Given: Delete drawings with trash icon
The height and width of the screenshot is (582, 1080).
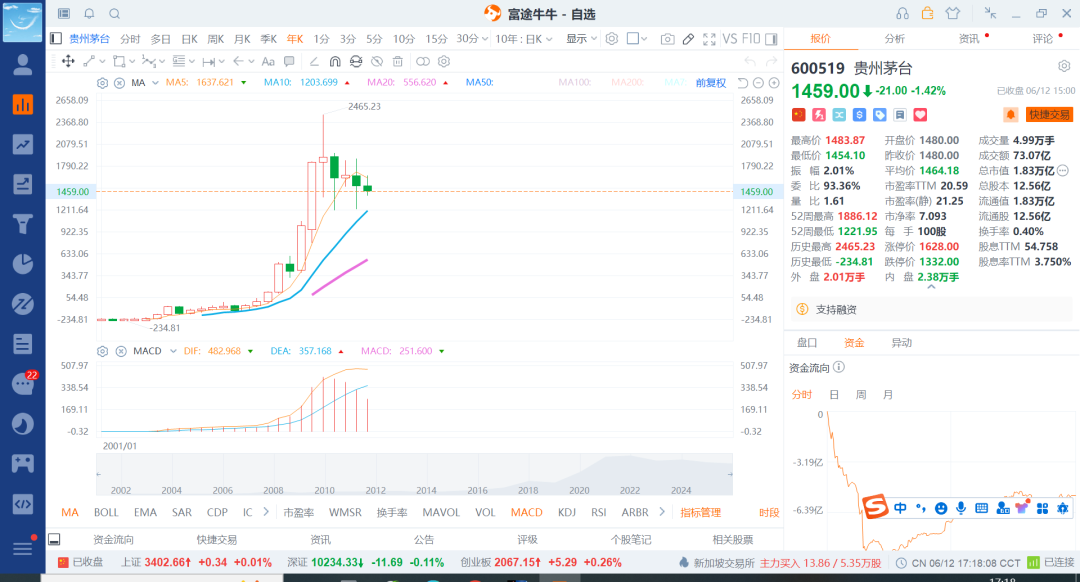Looking at the screenshot, I should point(397,61).
